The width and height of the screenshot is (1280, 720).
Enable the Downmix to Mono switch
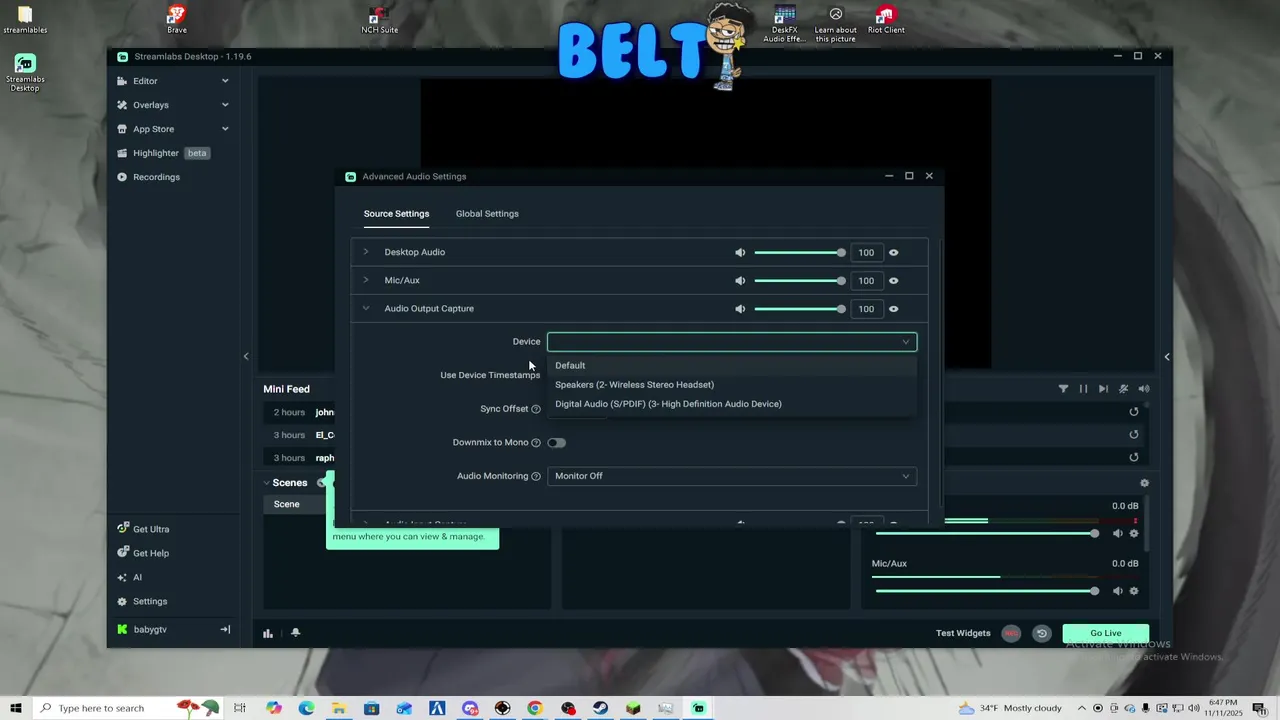[x=557, y=442]
